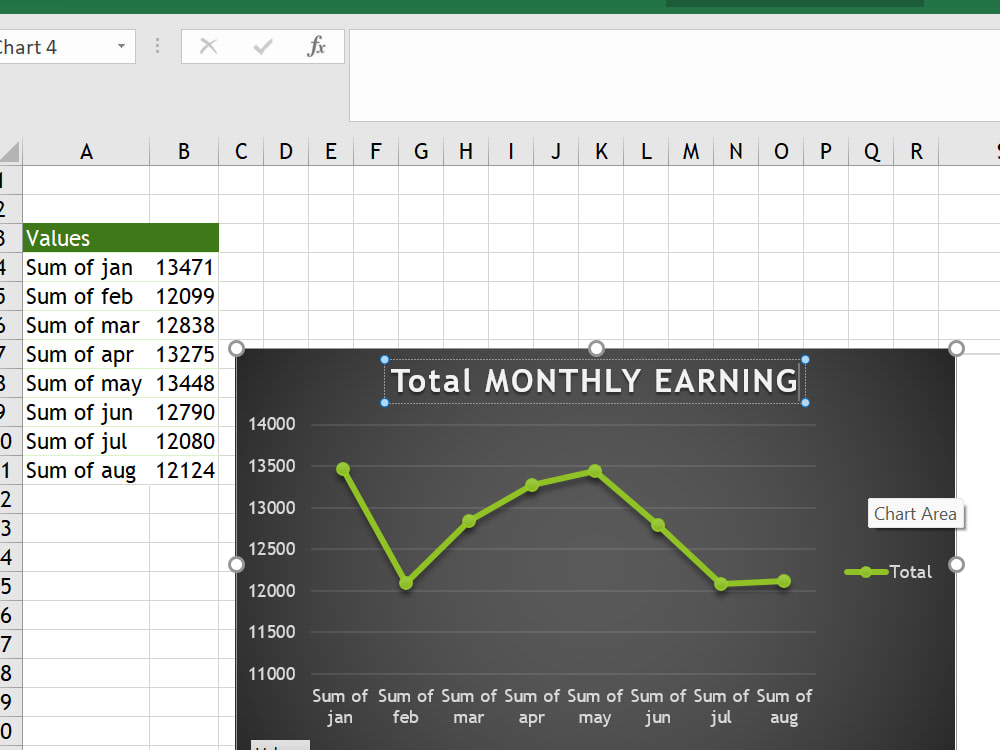This screenshot has width=1000, height=750.
Task: Open the Name Box dropdown arrow
Action: click(121, 46)
